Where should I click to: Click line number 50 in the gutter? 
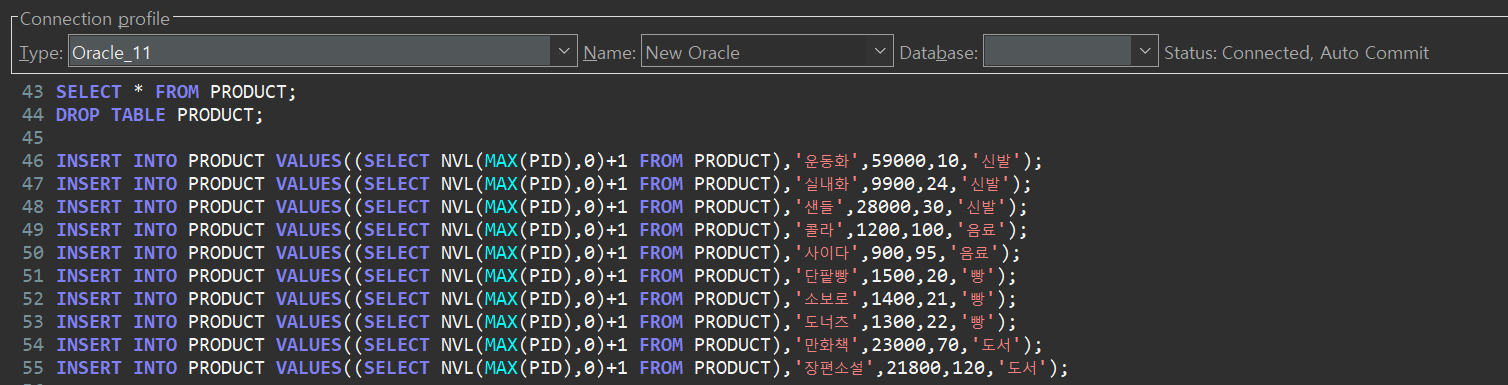pos(32,253)
